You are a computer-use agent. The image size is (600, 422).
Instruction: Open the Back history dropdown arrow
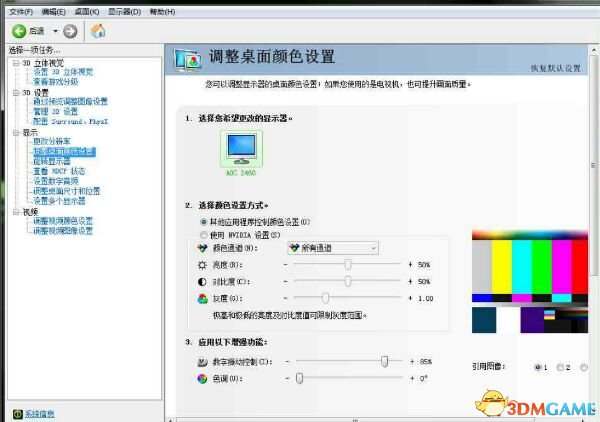pos(55,31)
